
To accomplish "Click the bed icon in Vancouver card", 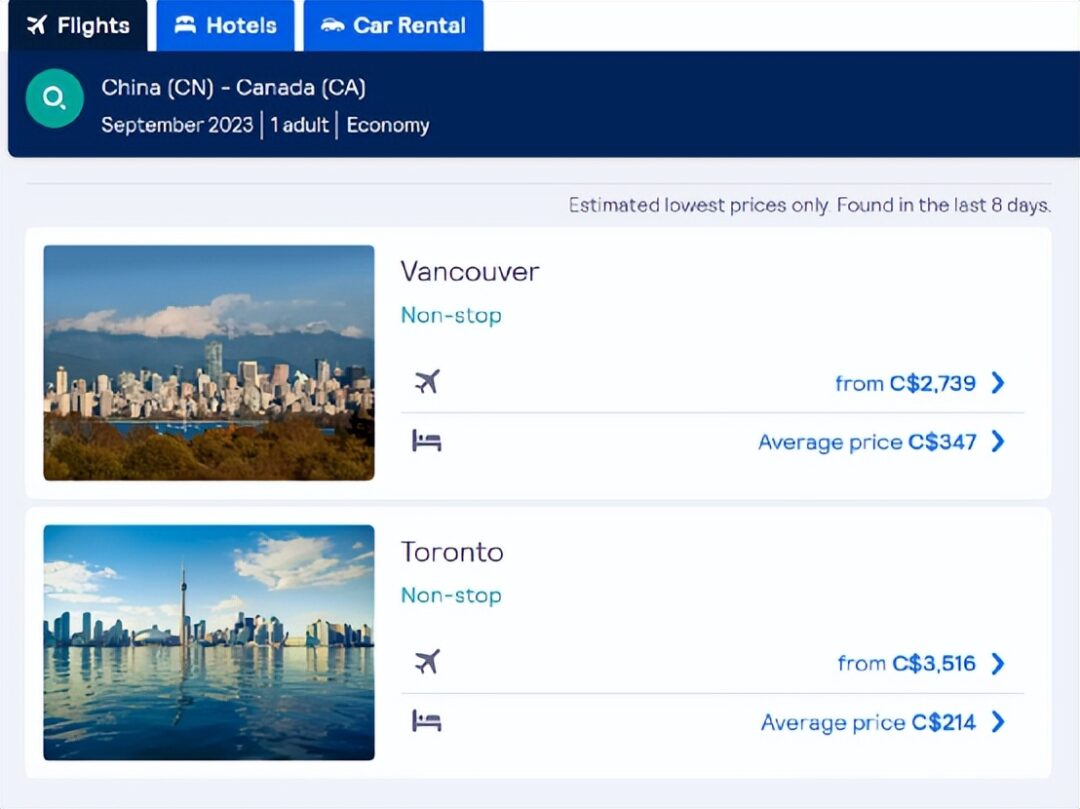I will [426, 441].
